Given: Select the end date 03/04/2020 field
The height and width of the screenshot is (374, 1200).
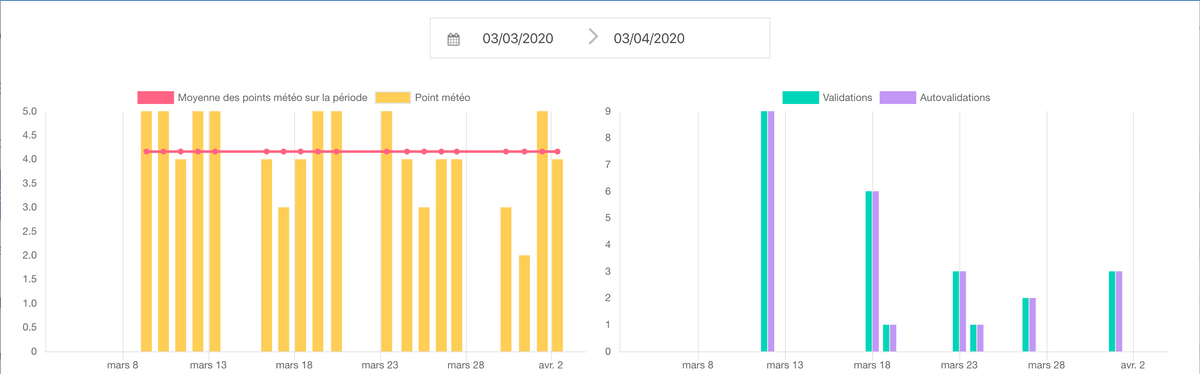Looking at the screenshot, I should [x=649, y=39].
